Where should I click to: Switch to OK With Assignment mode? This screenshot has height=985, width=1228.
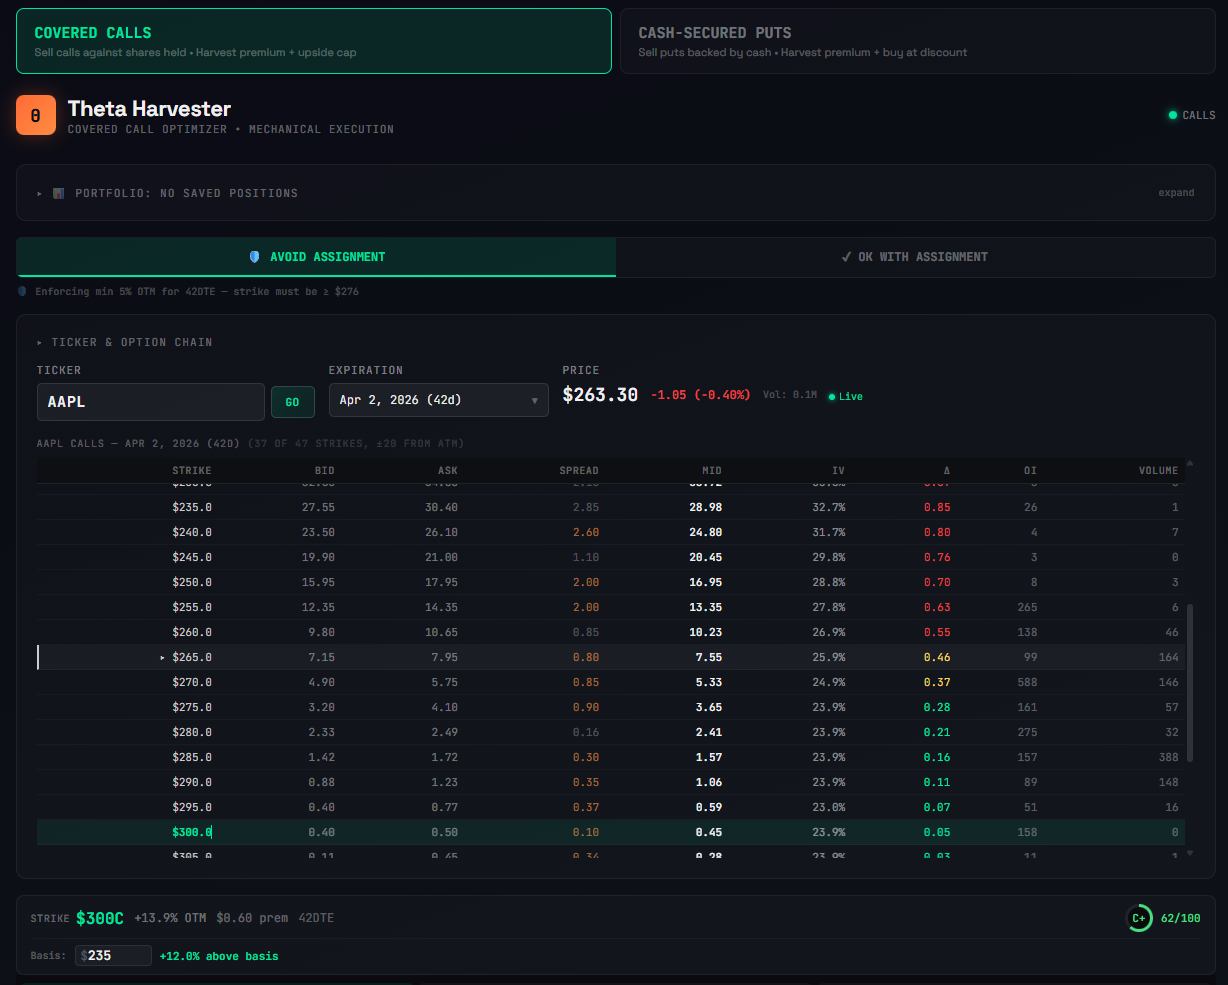click(915, 257)
